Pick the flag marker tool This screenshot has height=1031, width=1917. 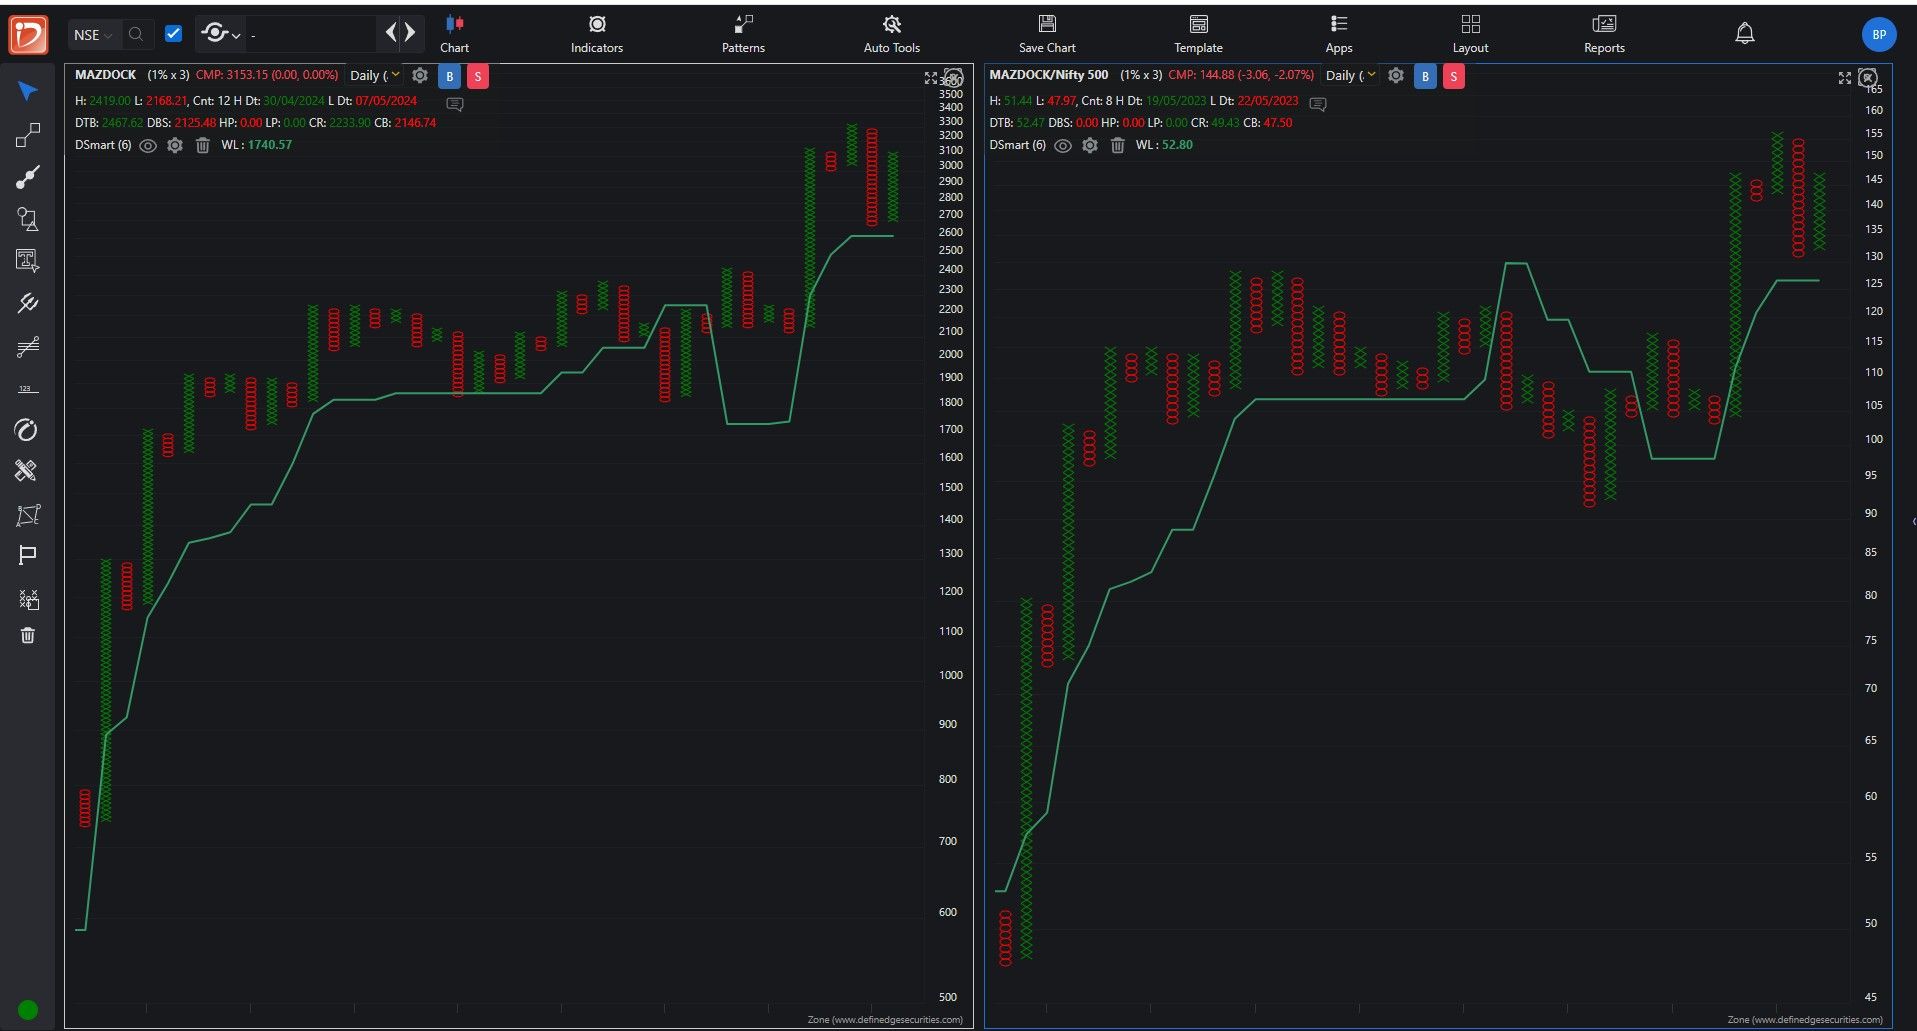28,556
